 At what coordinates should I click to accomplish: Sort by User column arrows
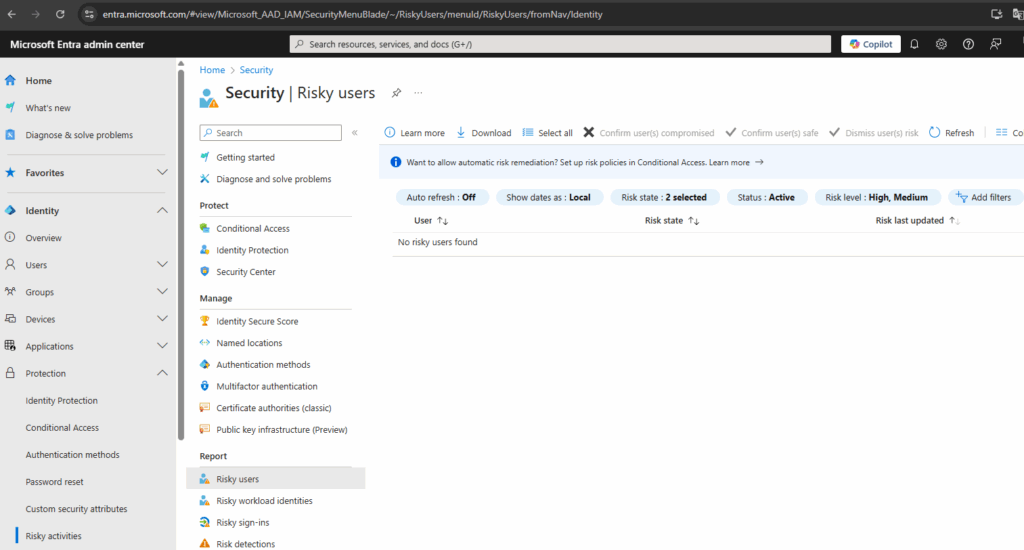443,221
